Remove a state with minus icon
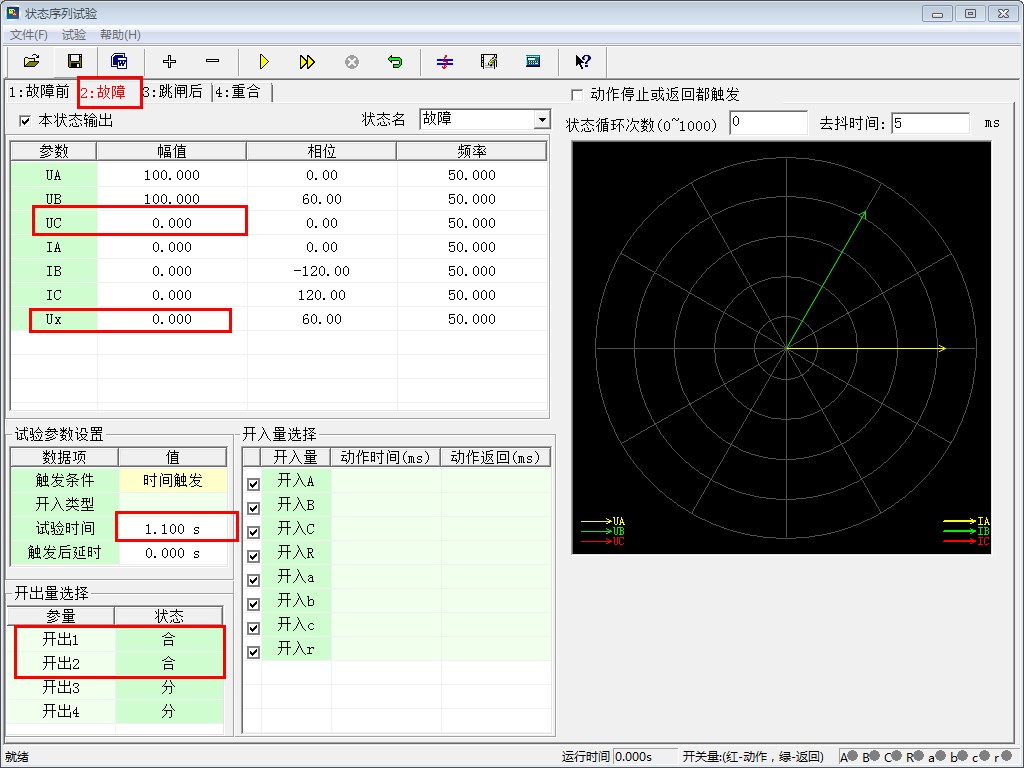 pos(212,61)
